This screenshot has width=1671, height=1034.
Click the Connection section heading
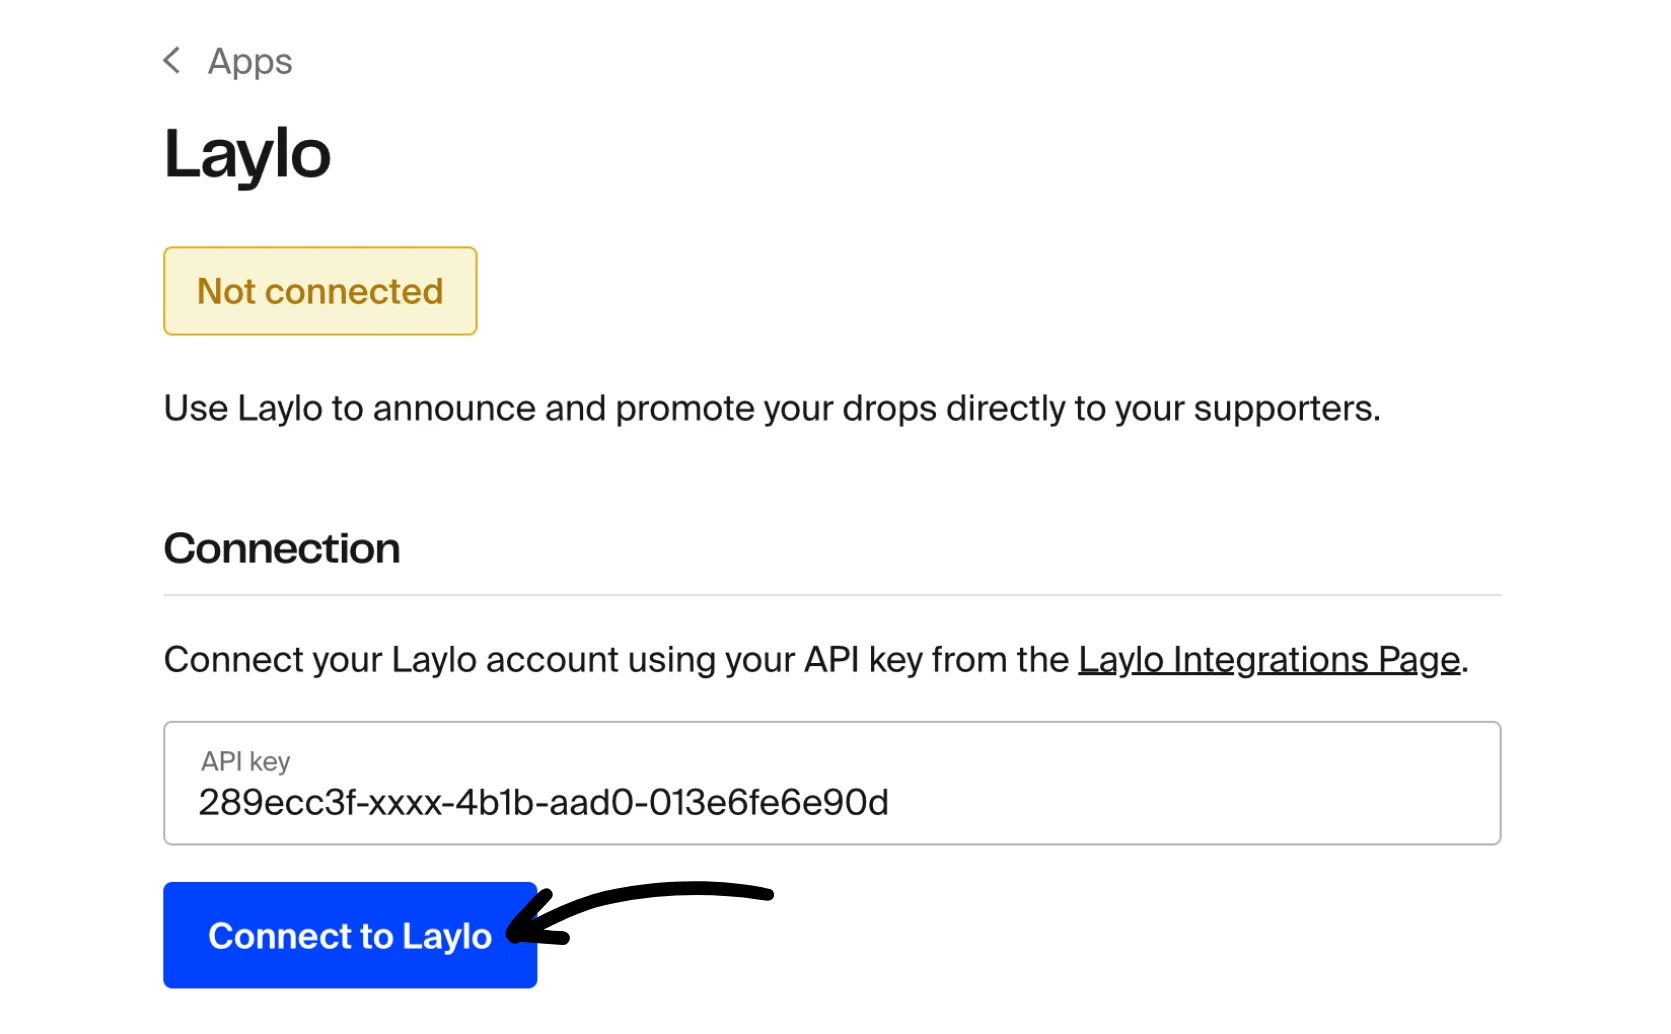point(281,548)
